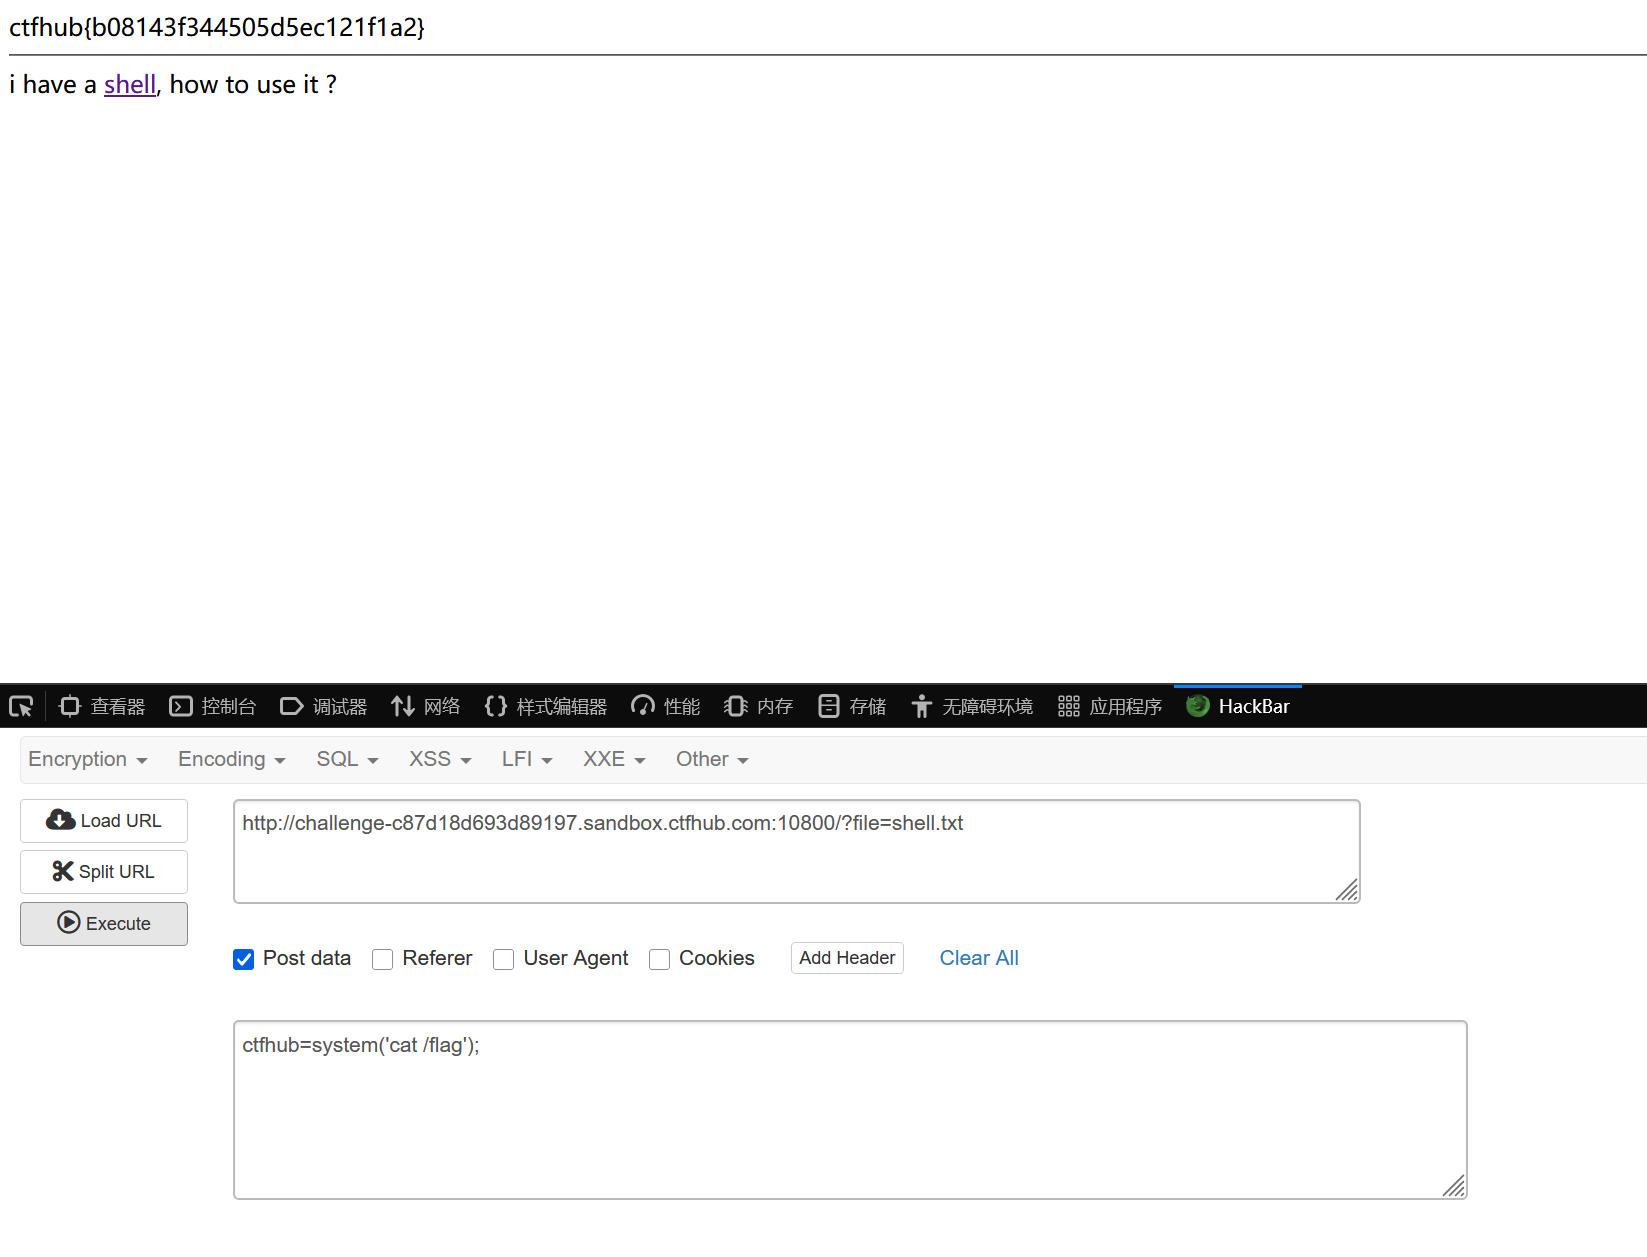This screenshot has width=1647, height=1257.
Task: Open the SQL dropdown menu
Action: pyautogui.click(x=346, y=759)
